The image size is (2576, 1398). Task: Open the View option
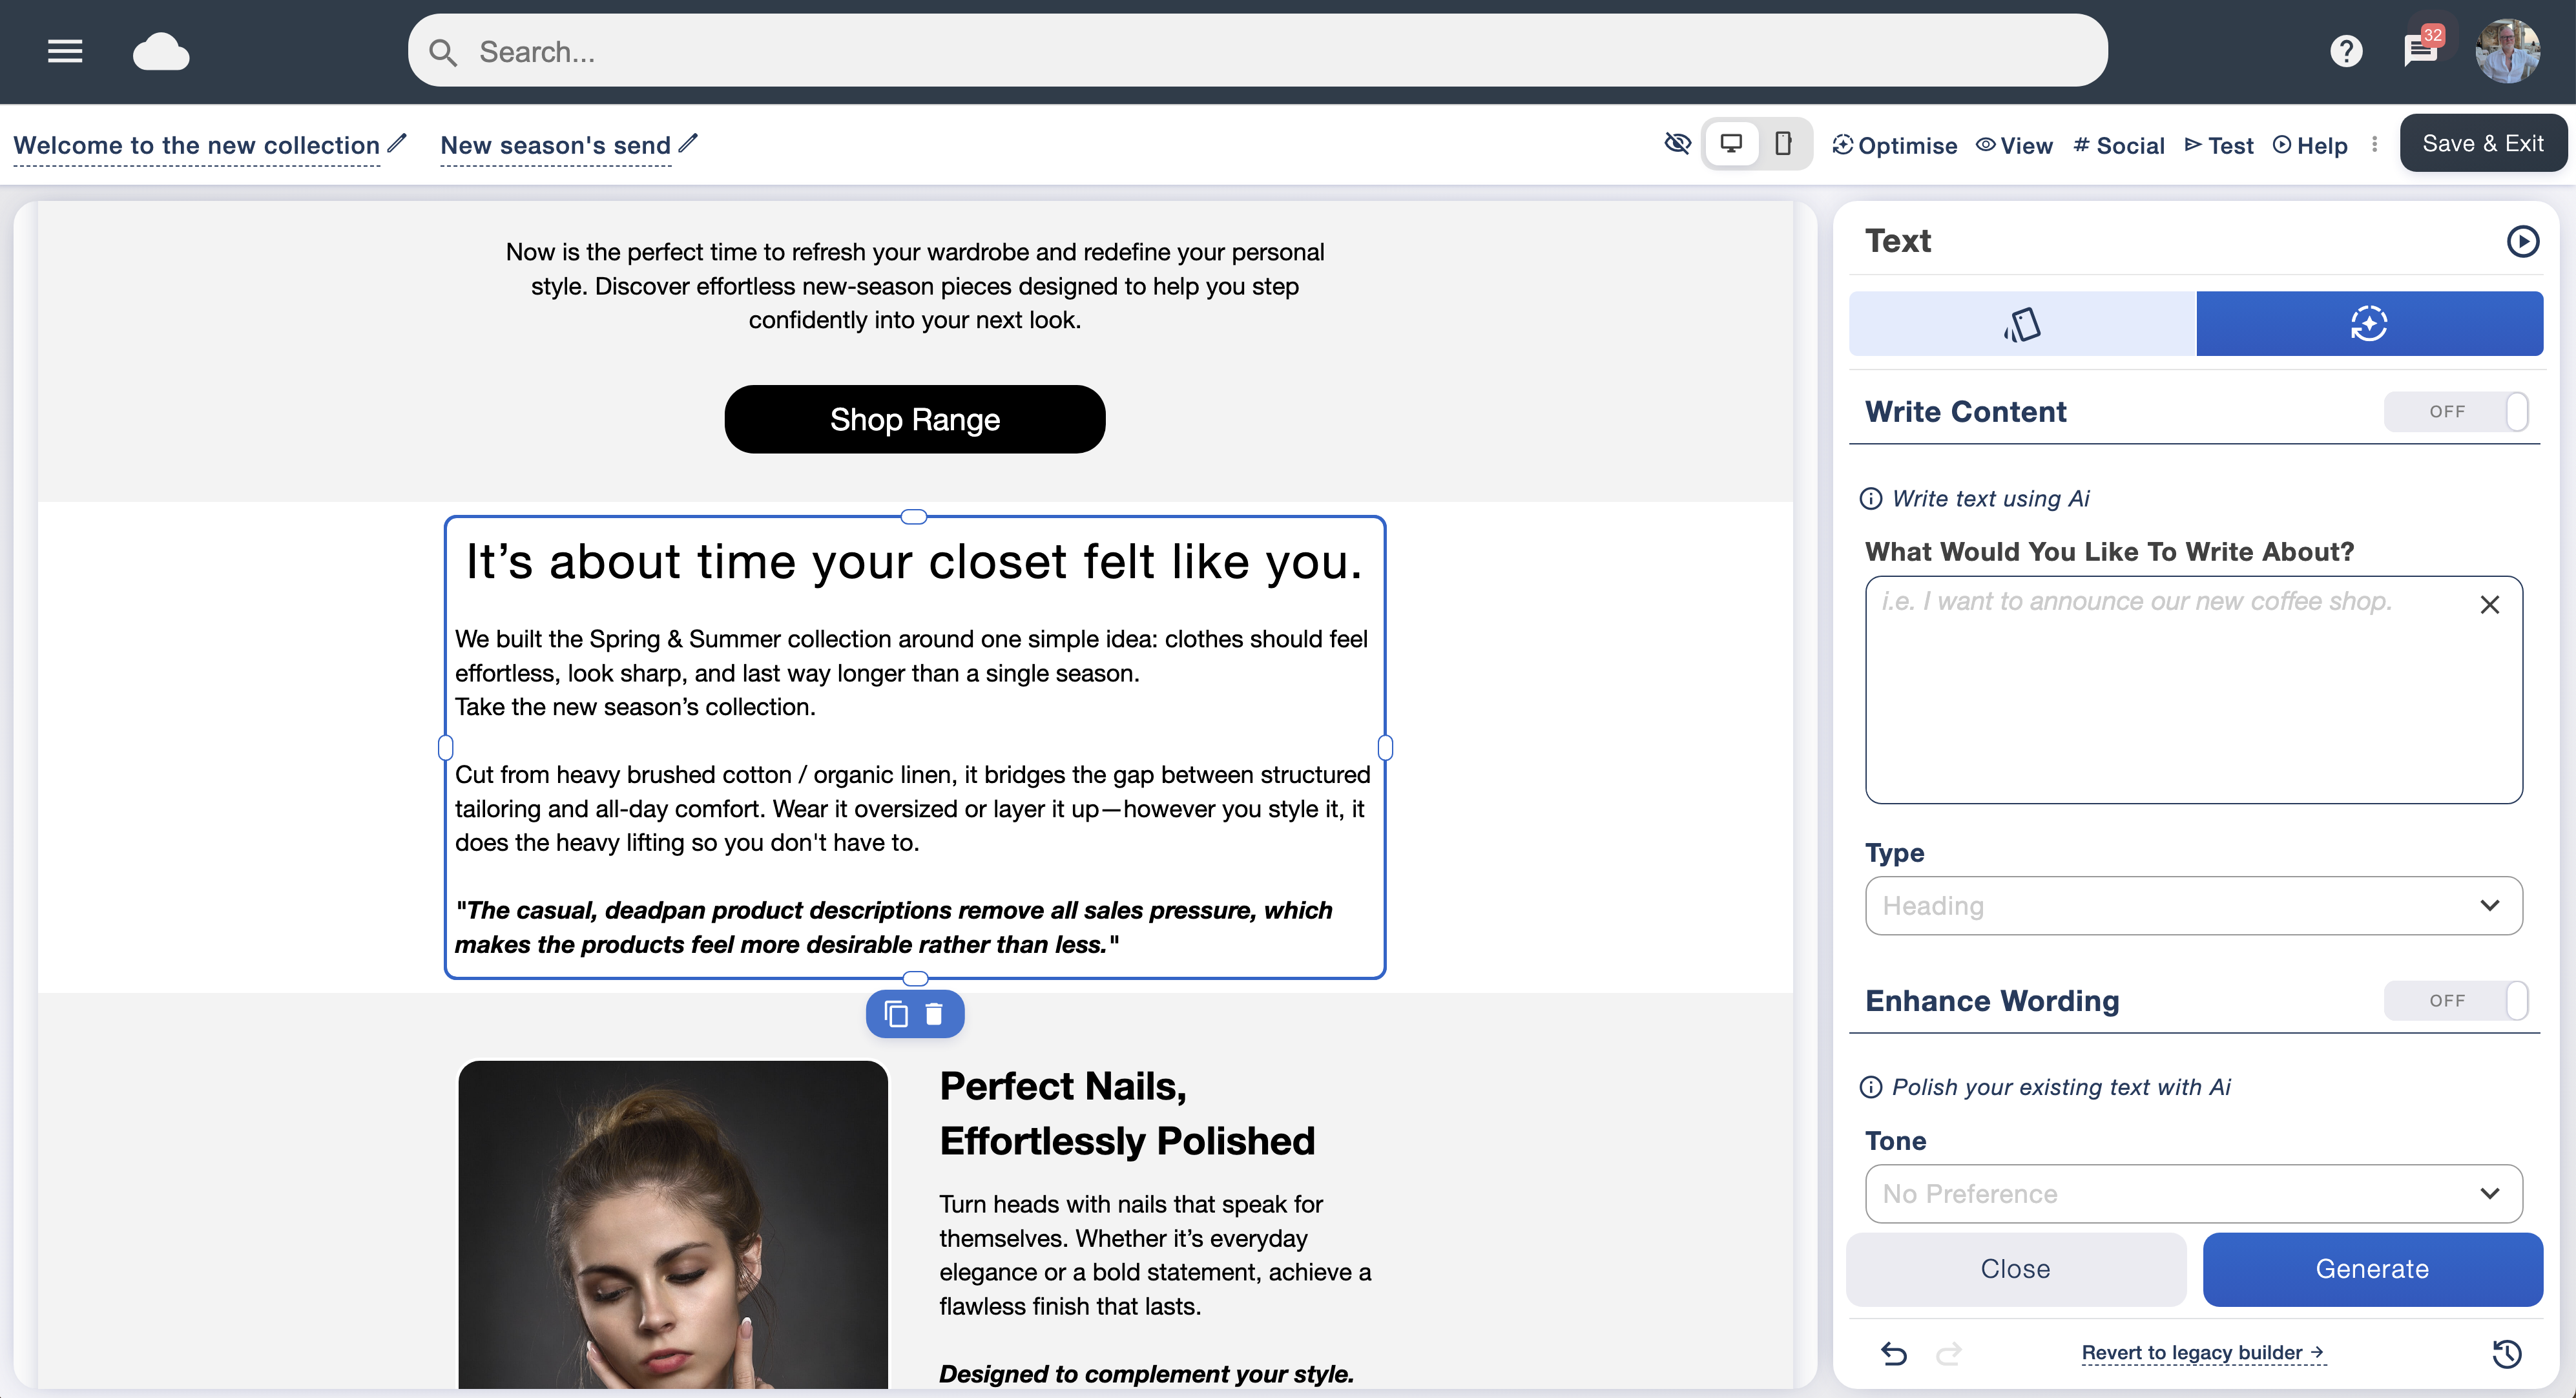2014,146
